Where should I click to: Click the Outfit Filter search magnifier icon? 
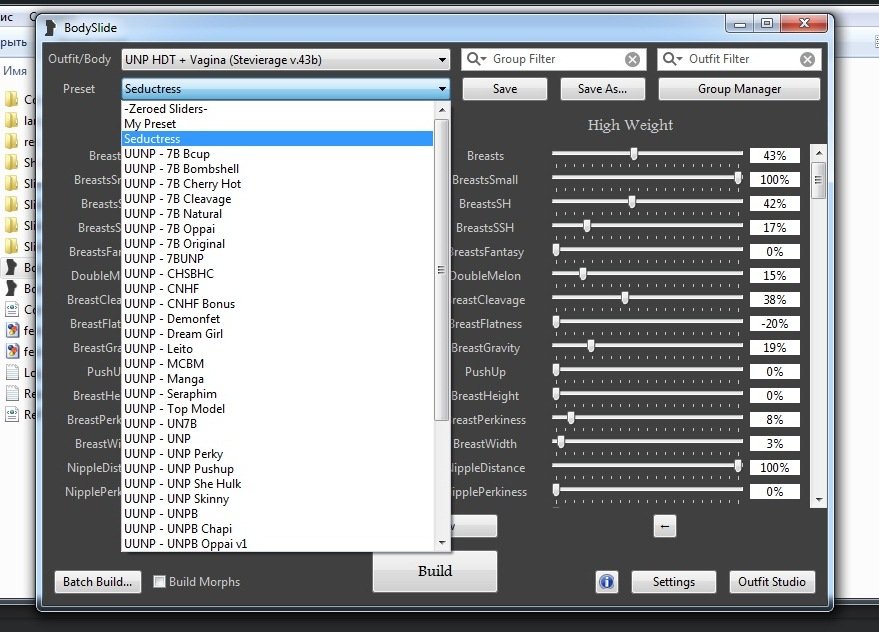tap(672, 60)
